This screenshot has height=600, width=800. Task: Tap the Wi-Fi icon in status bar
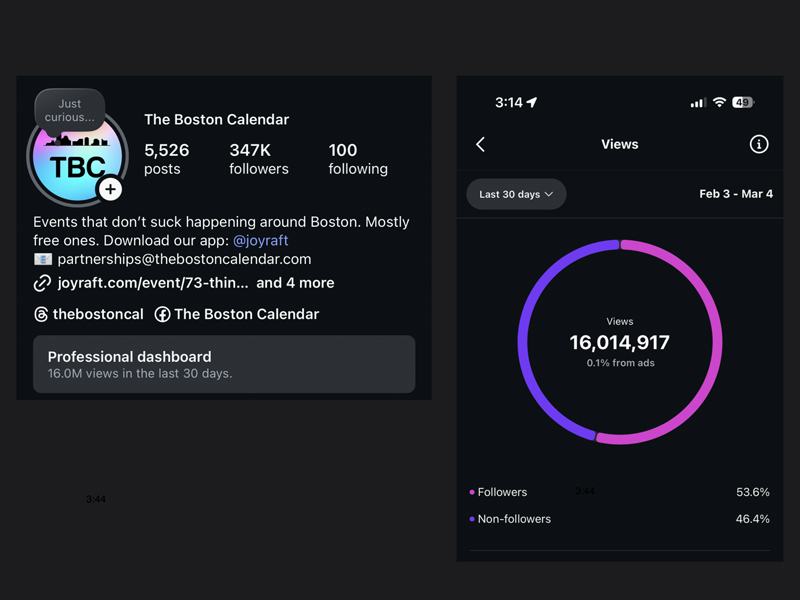point(718,102)
